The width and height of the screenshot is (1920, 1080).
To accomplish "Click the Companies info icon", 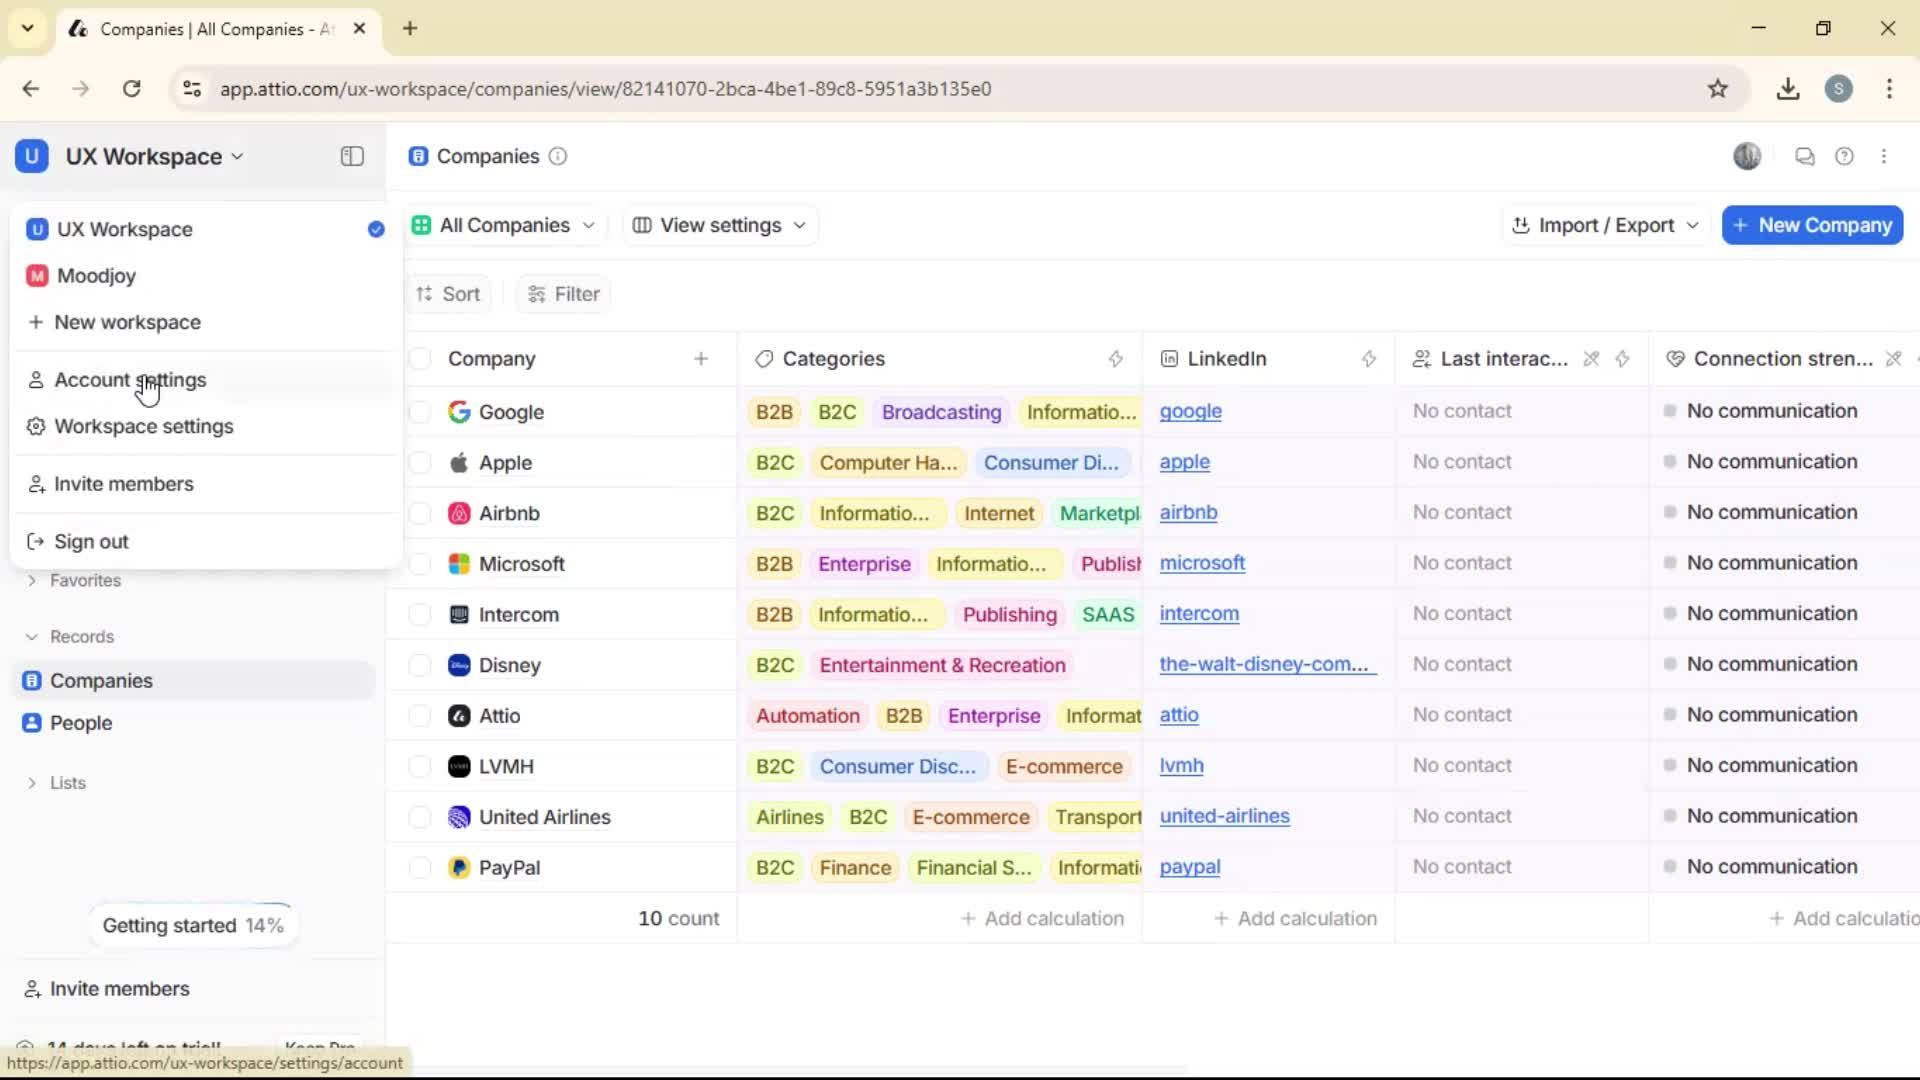I will pos(558,156).
